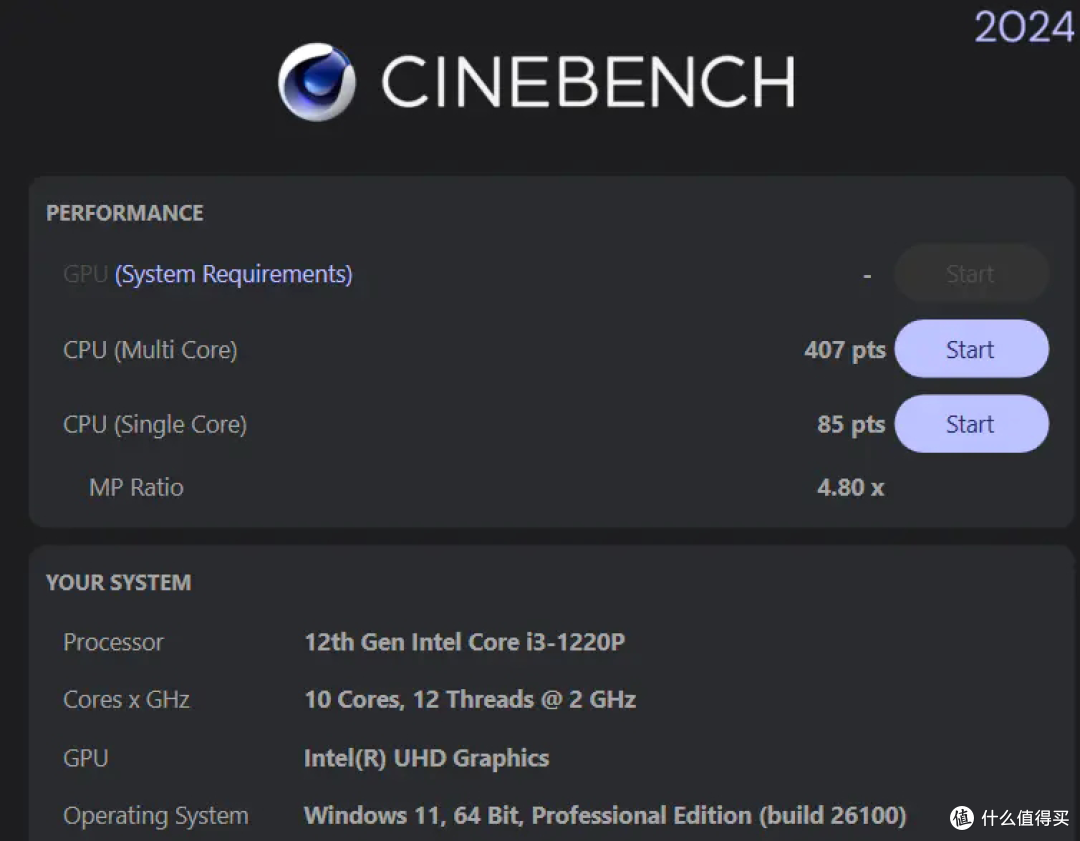Screen dimensions: 1080x841
Task: Click the Intel(R) UHD Graphics value
Action: coord(426,758)
